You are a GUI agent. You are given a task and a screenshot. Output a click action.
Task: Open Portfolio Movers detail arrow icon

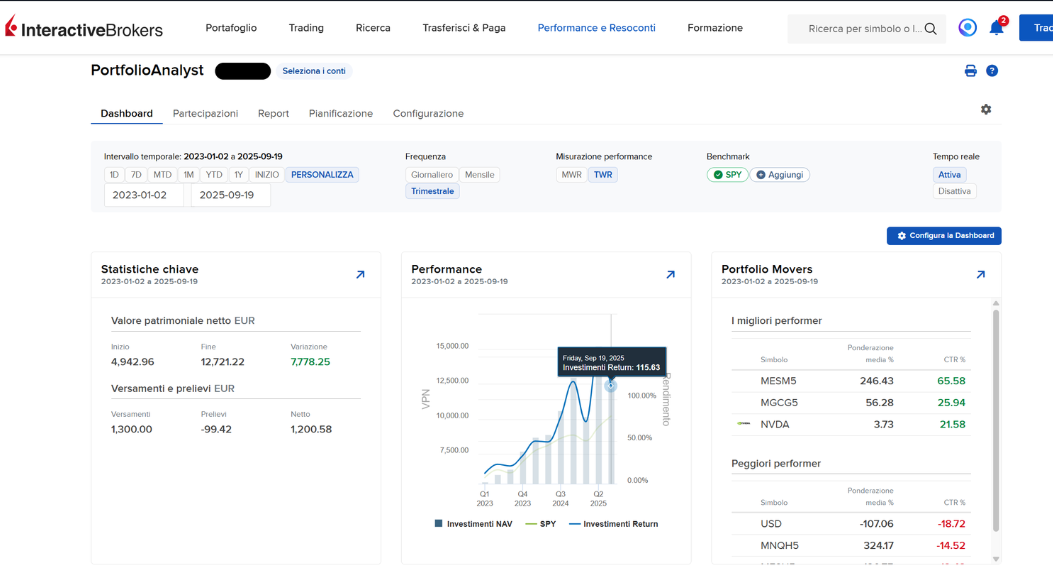(x=980, y=274)
